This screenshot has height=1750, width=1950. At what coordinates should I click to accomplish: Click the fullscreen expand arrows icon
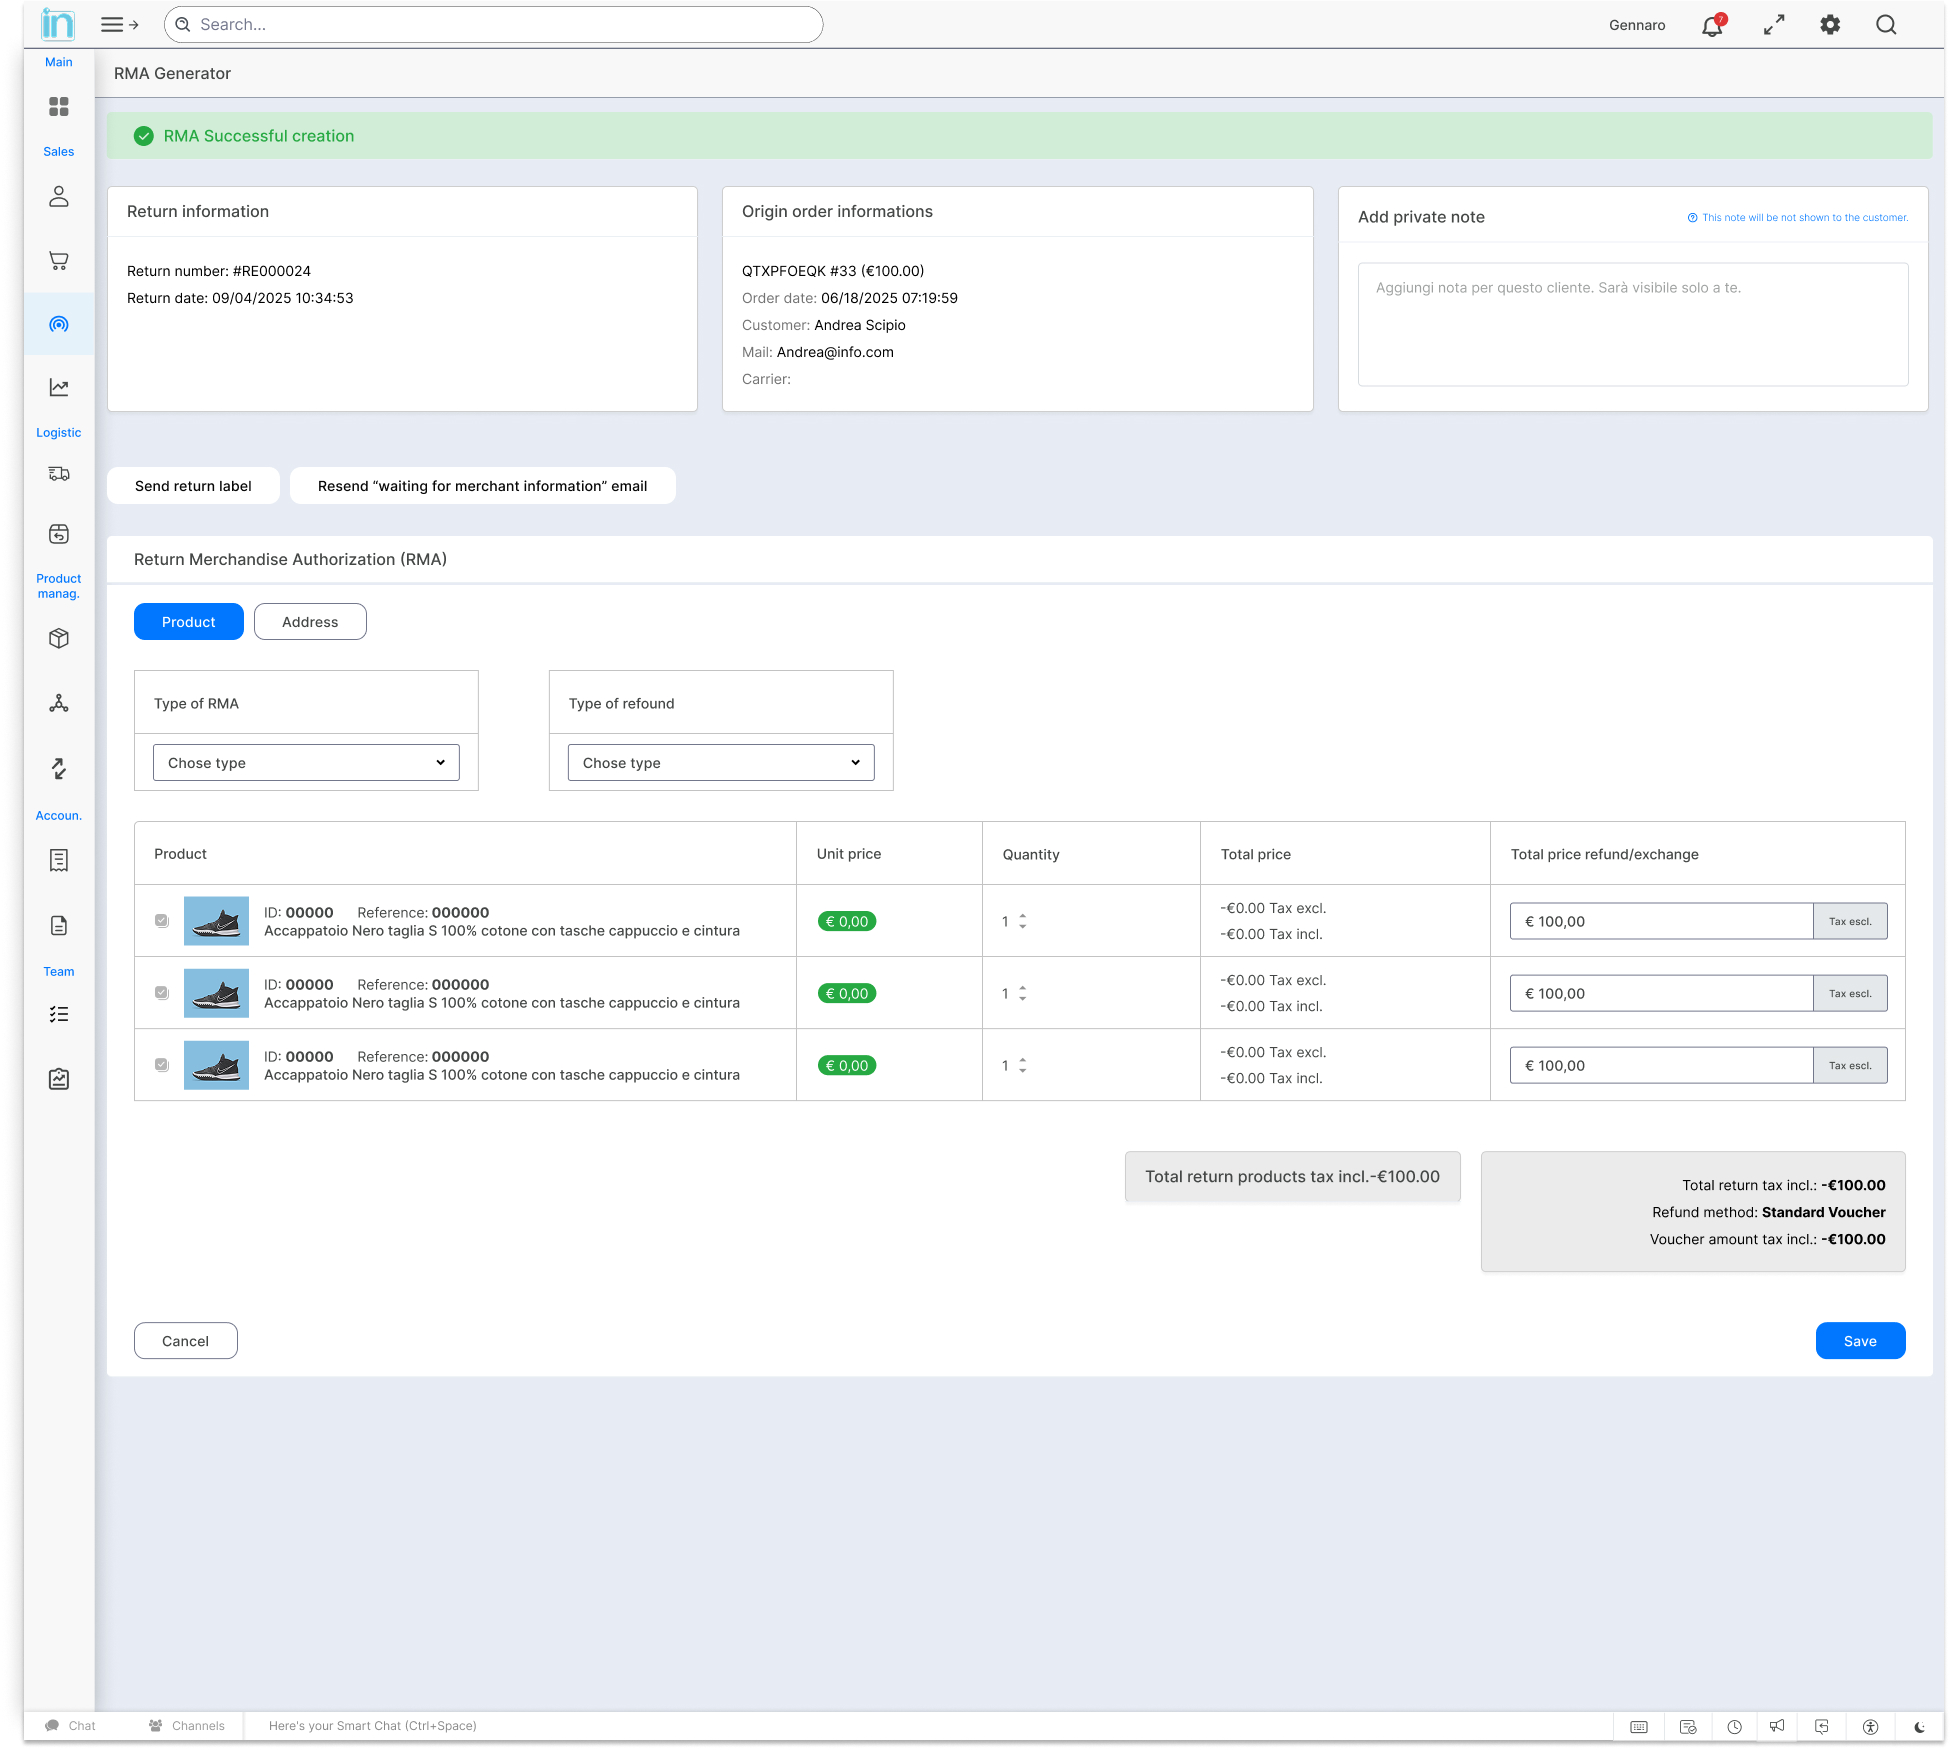1774,25
